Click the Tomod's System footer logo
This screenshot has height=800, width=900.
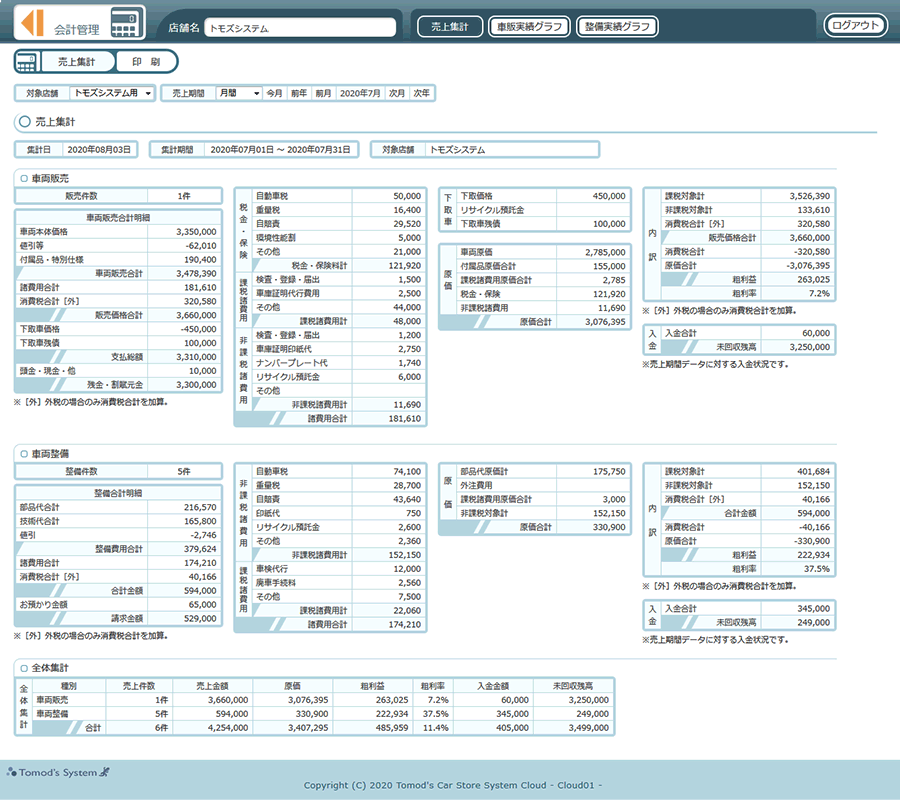58,772
